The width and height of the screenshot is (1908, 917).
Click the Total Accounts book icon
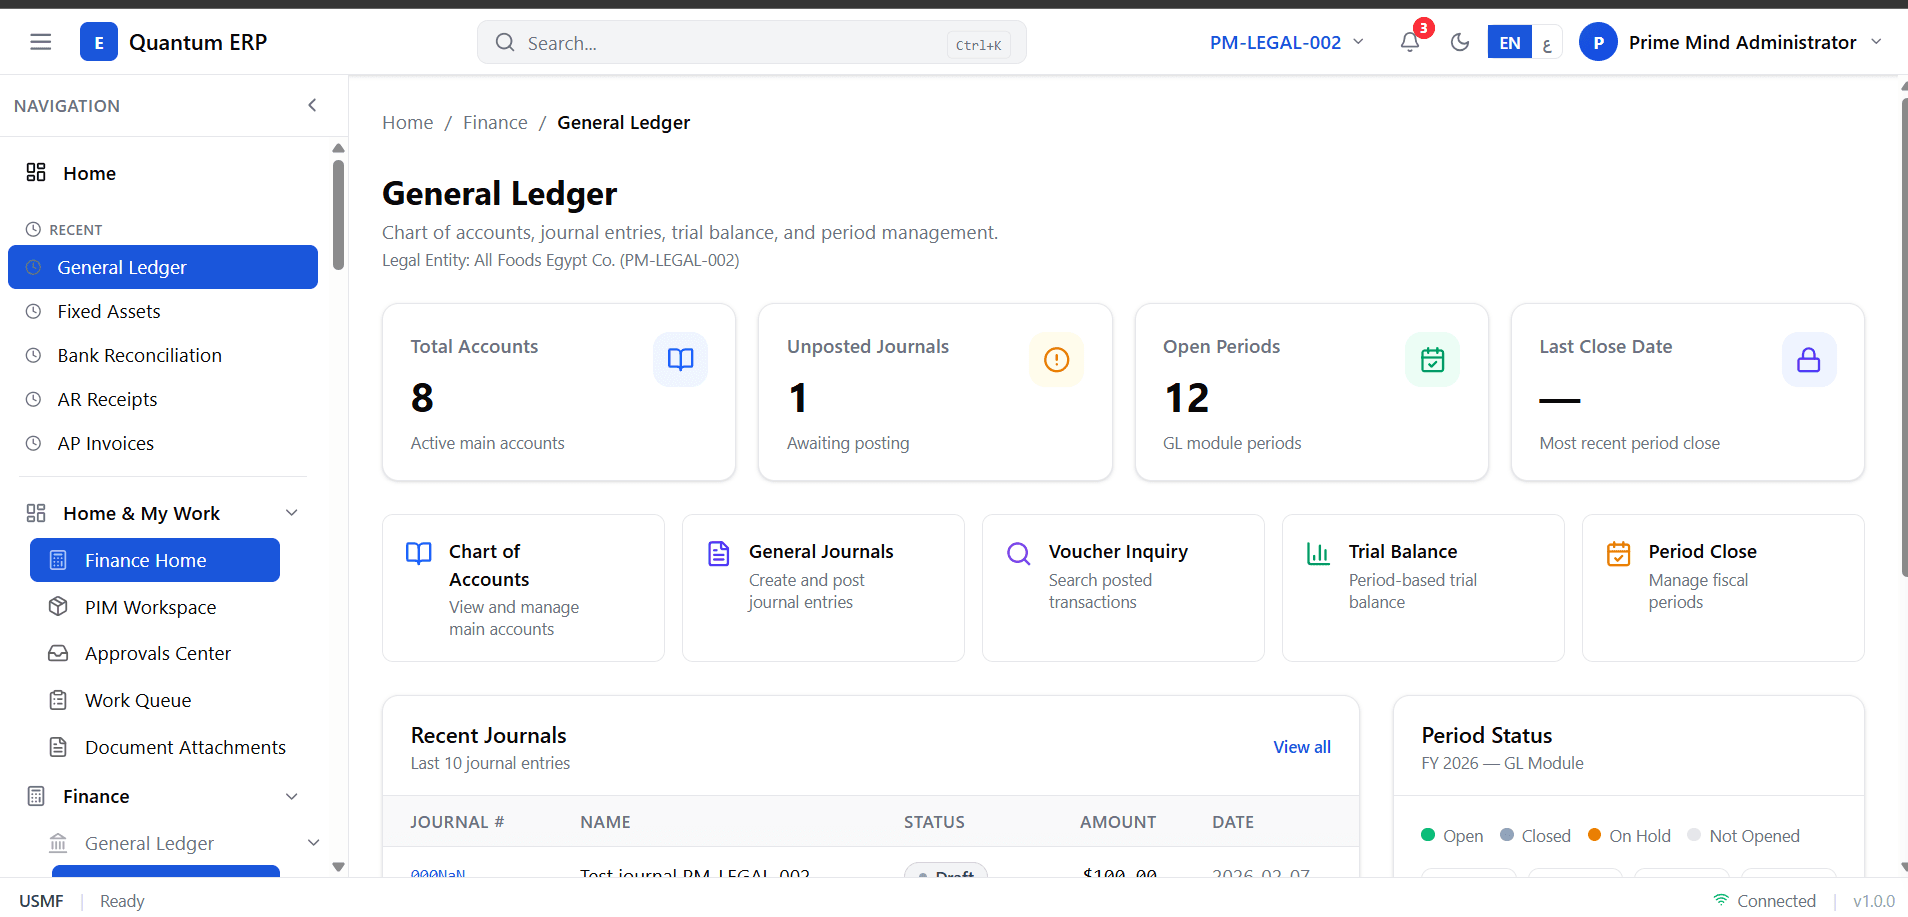680,359
